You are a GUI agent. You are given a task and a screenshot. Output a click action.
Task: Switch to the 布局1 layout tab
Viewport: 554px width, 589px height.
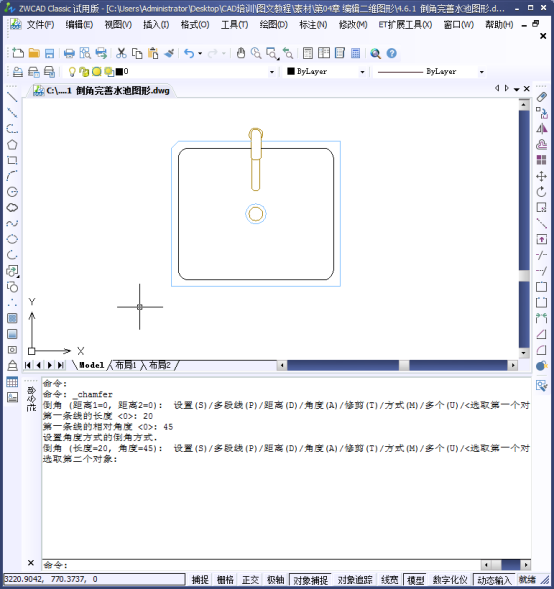click(125, 365)
